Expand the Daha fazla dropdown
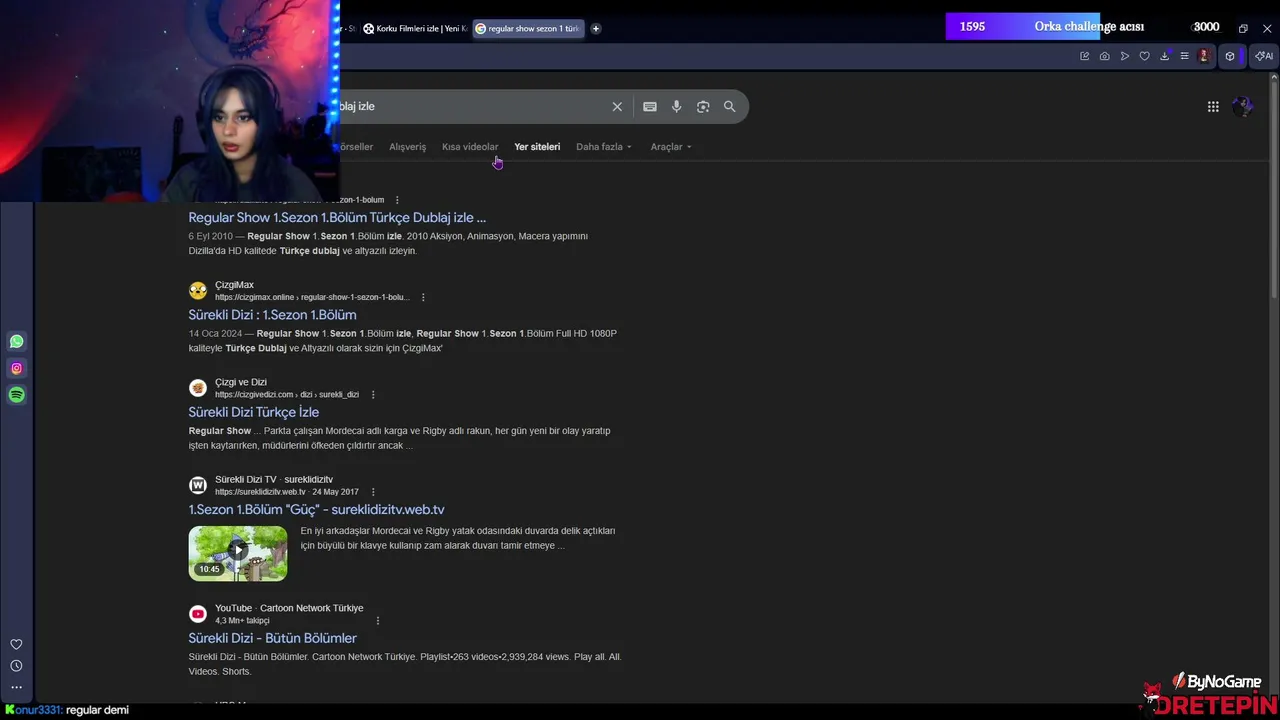This screenshot has height=720, width=1280. click(604, 147)
